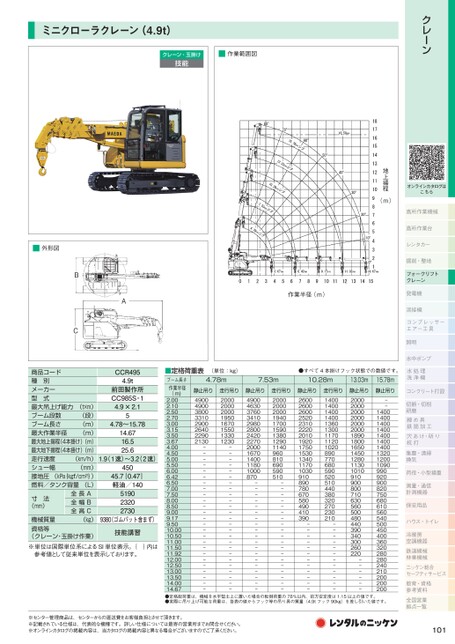This screenshot has height=644, width=455.
Task: Click the max below-ground lift value 25.6
Action: [x=127, y=450]
